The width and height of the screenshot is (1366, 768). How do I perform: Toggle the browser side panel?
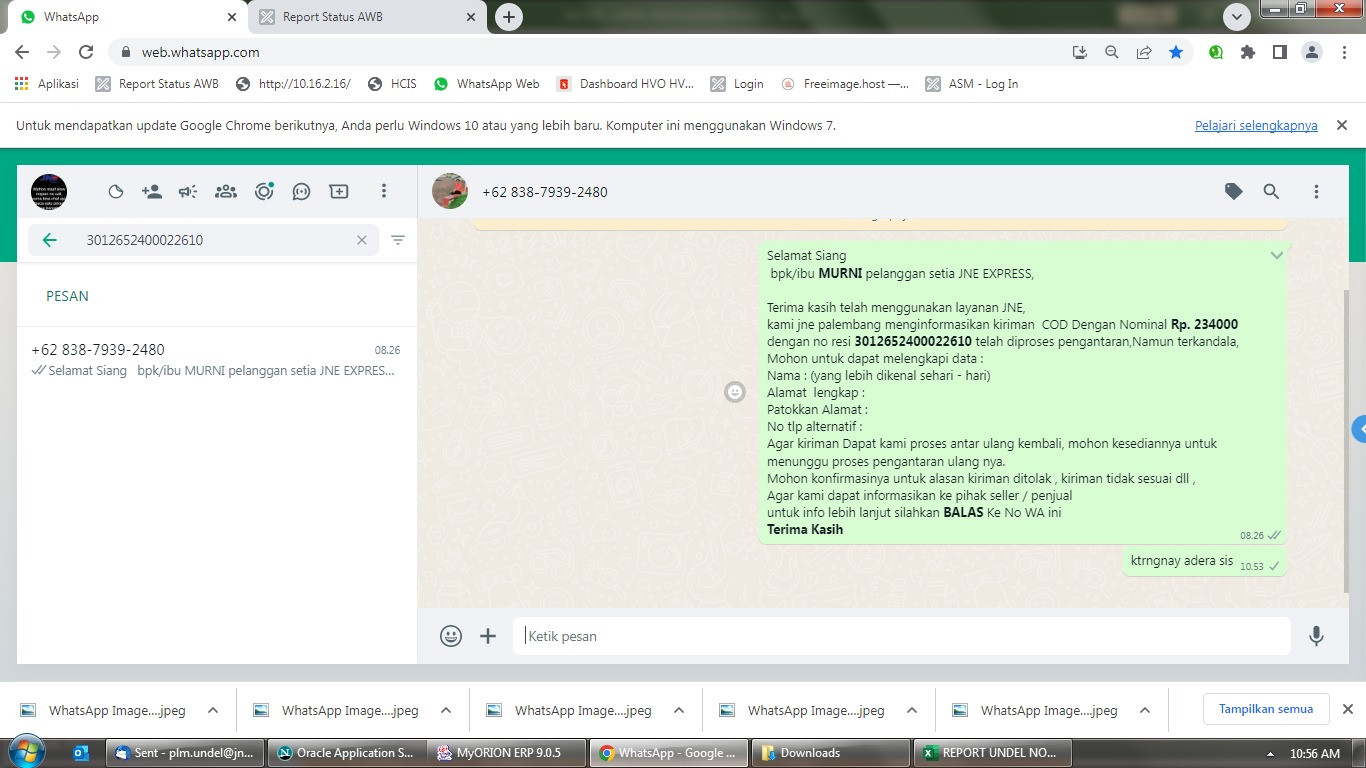[x=1280, y=52]
